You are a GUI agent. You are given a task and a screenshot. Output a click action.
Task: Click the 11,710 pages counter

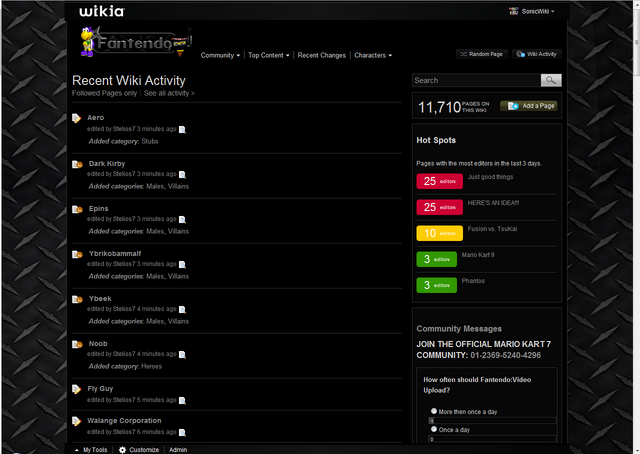pos(453,107)
